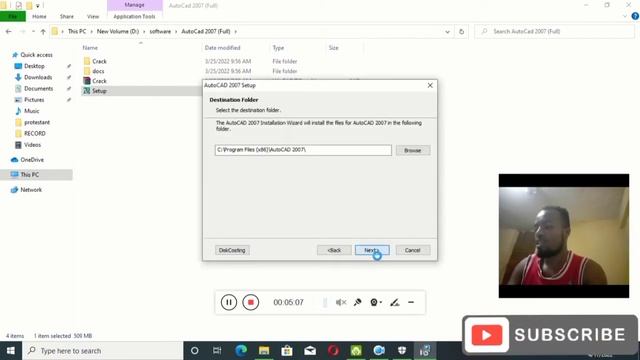Viewport: 640px width, 360px height.
Task: Open Microsoft Store from taskbar
Action: coord(287,351)
